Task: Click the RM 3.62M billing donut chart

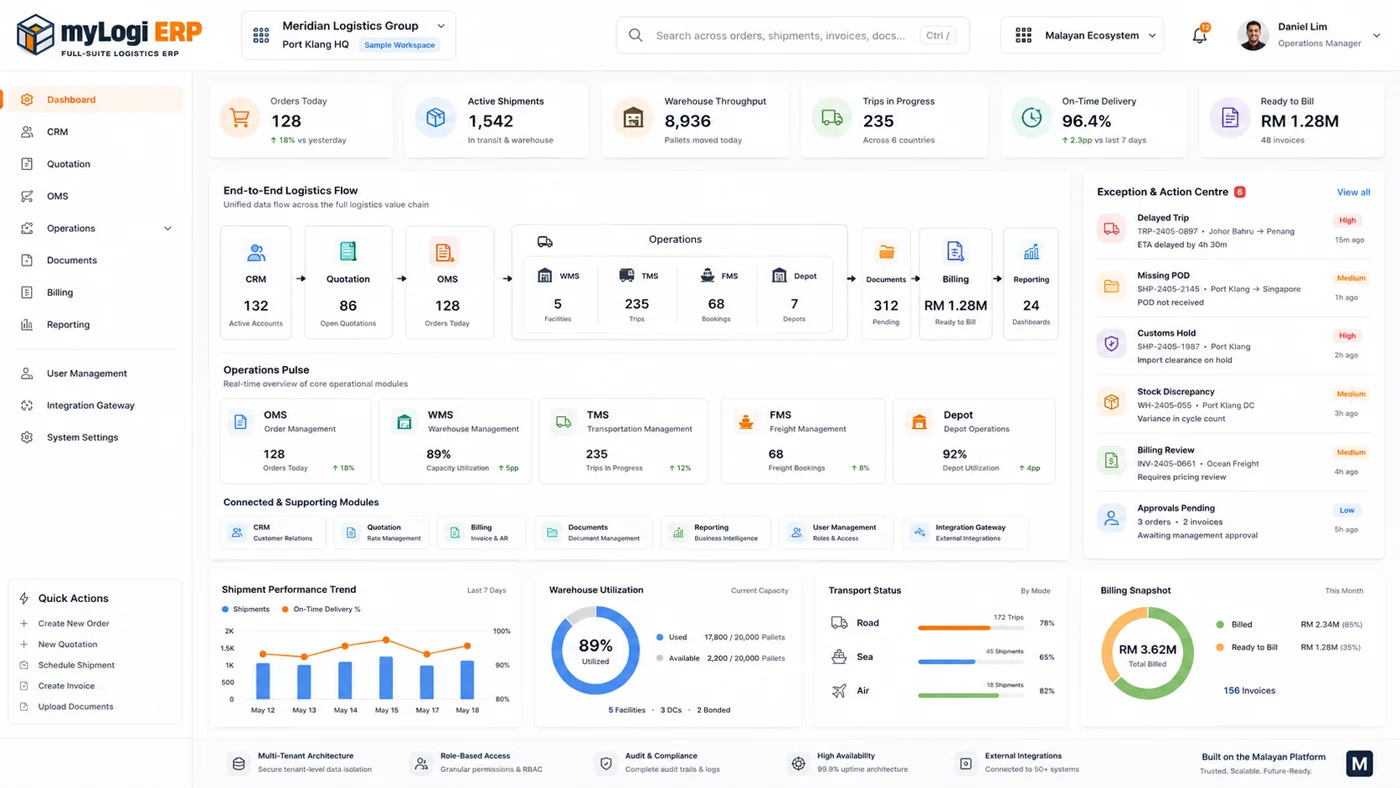Action: pos(1147,653)
